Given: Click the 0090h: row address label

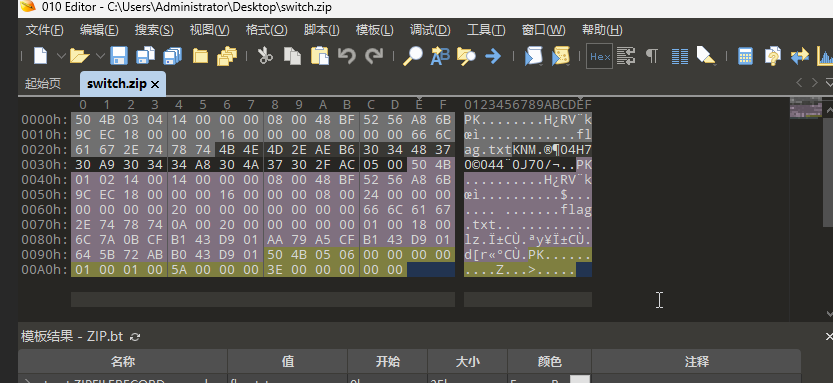Looking at the screenshot, I should (45, 255).
